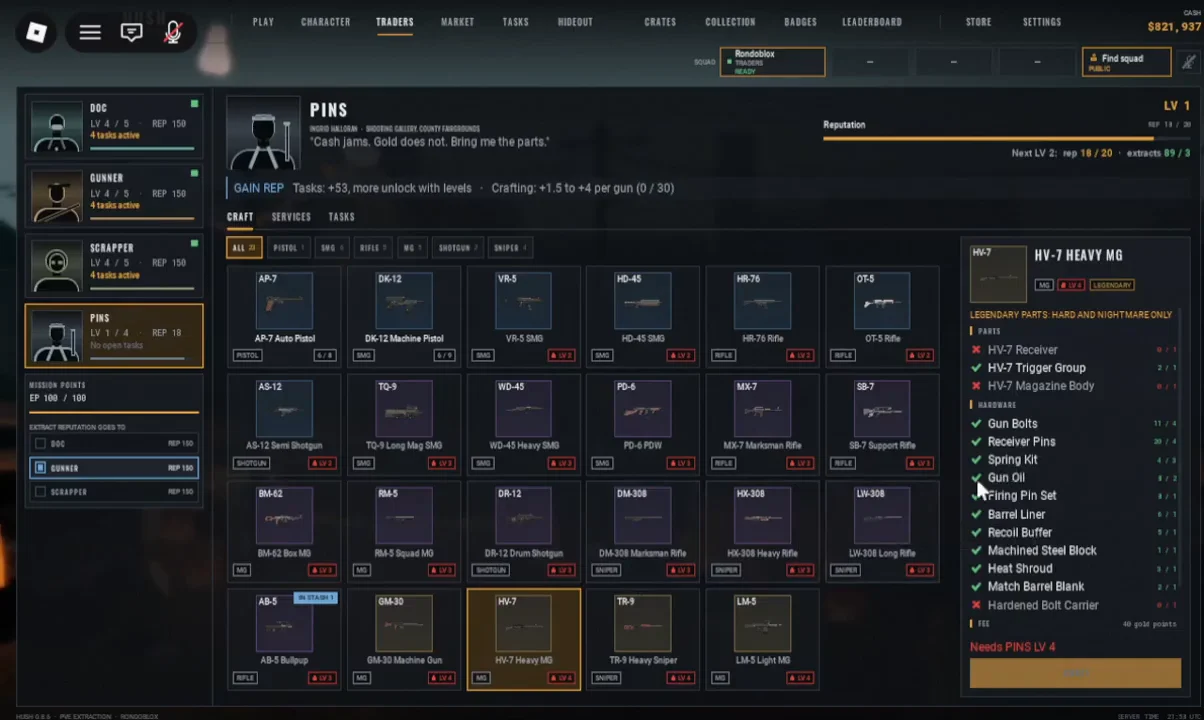Select the LM-5 Light MG card
This screenshot has height=720, width=1204.
tap(762, 638)
